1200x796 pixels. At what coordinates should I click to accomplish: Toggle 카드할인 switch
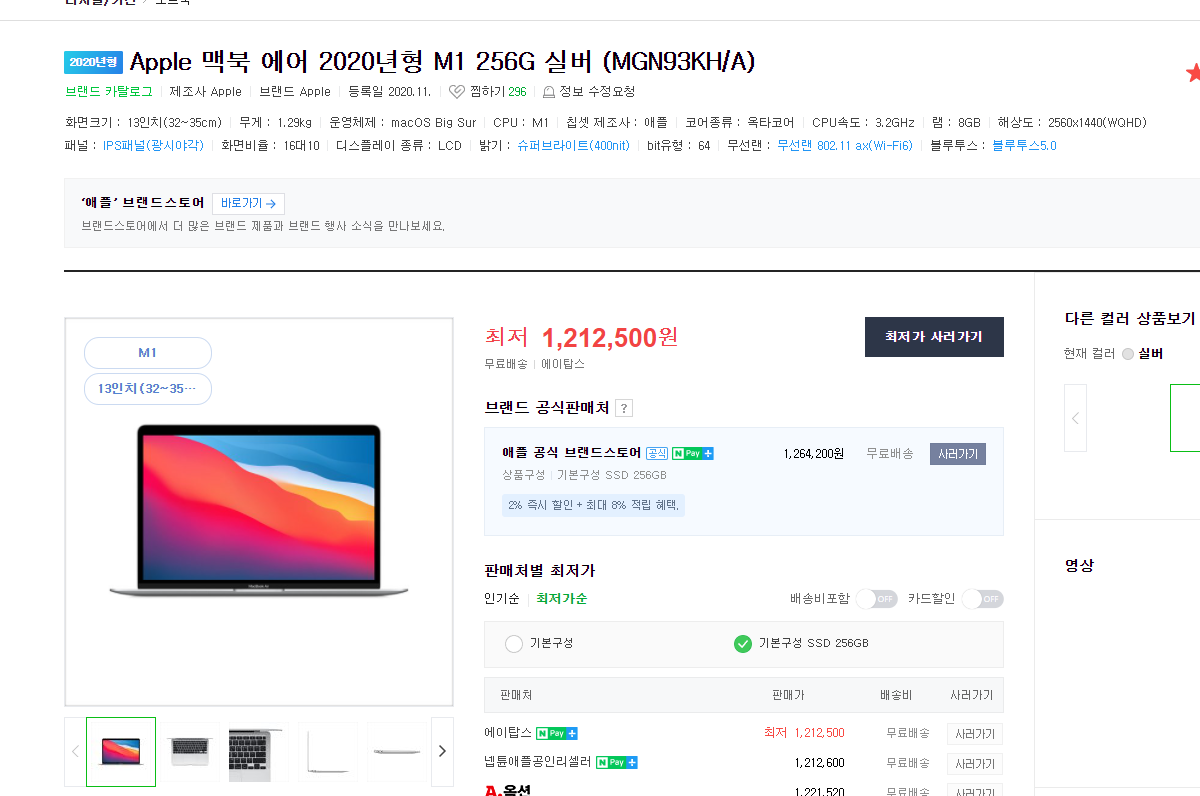pos(983,599)
